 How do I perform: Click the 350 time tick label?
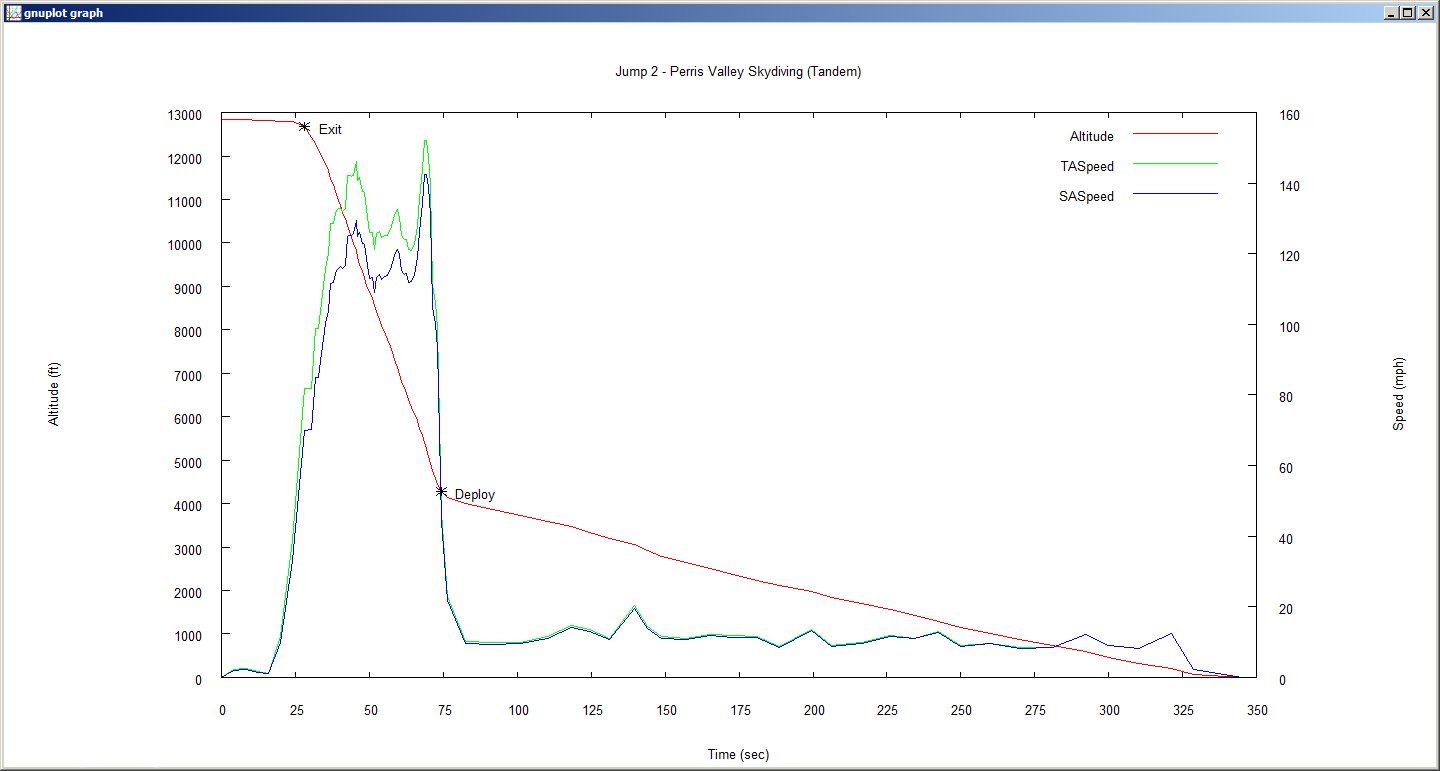pos(1257,710)
